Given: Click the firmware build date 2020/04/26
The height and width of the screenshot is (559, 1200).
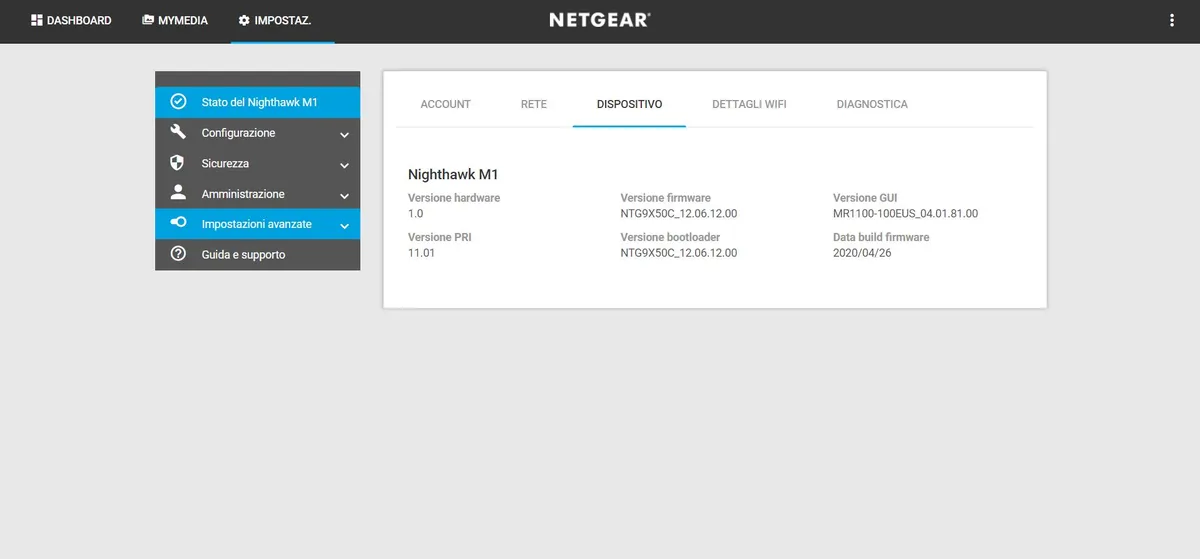Looking at the screenshot, I should pyautogui.click(x=862, y=253).
